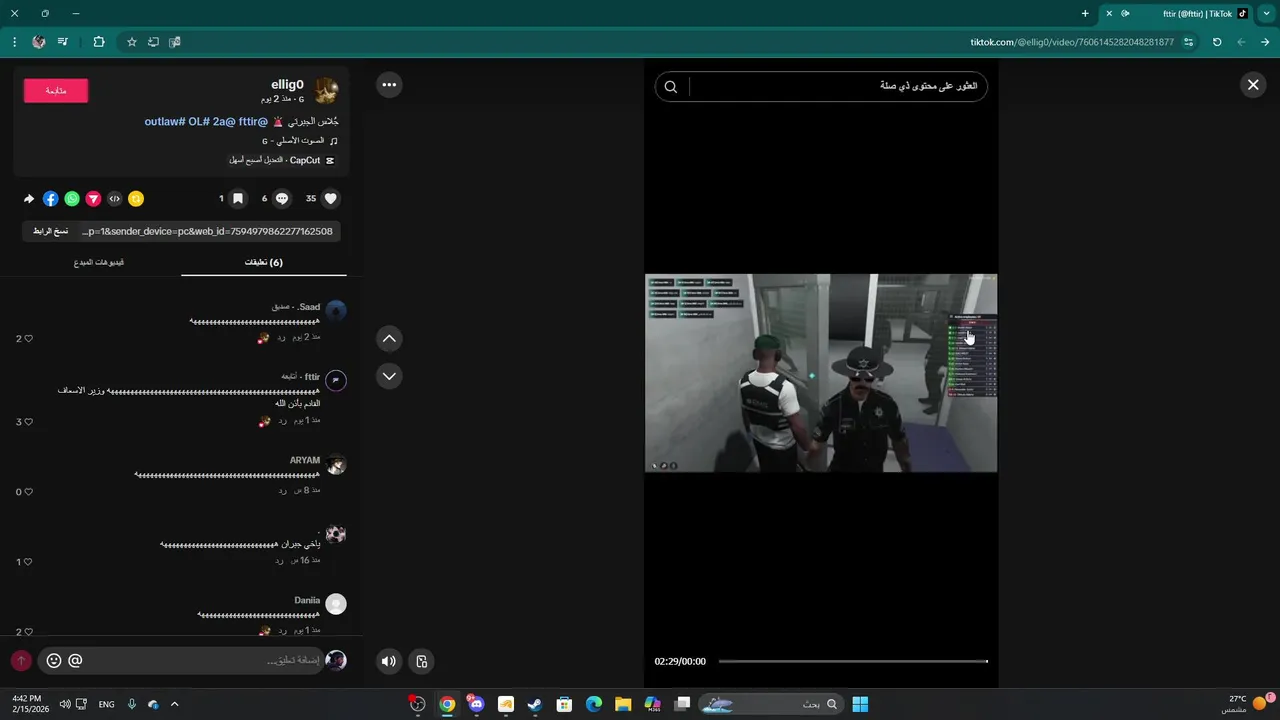
Task: Open the three-dots more options menu
Action: point(389,85)
